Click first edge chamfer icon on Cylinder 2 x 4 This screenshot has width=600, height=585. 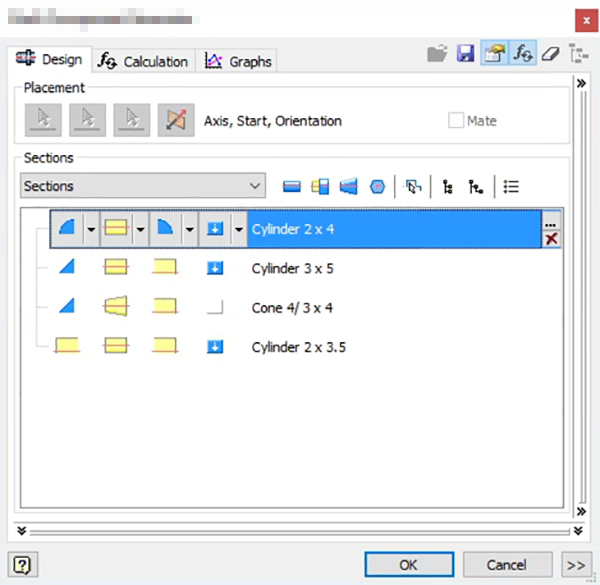67,228
